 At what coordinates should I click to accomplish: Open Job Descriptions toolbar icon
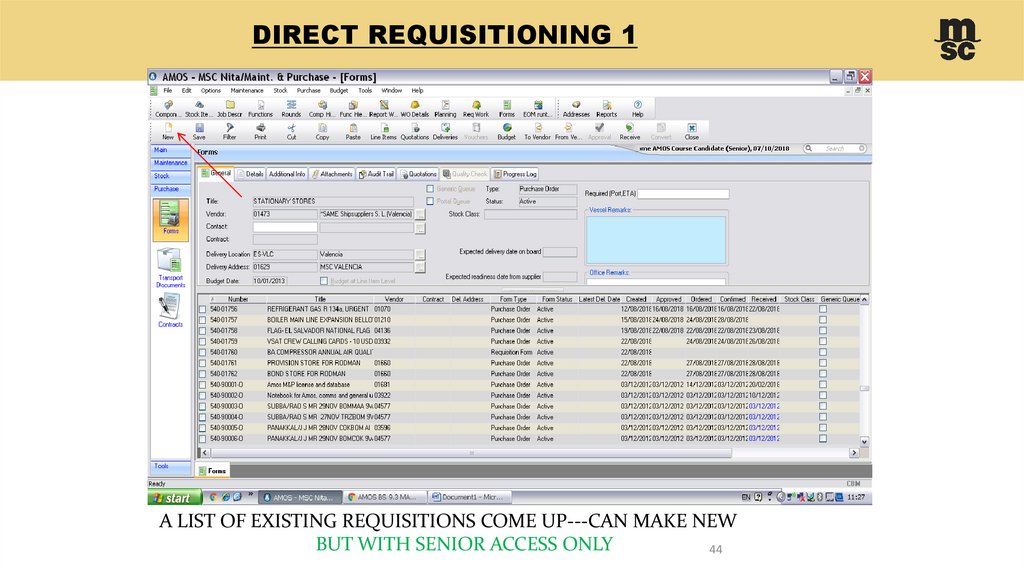(x=229, y=108)
